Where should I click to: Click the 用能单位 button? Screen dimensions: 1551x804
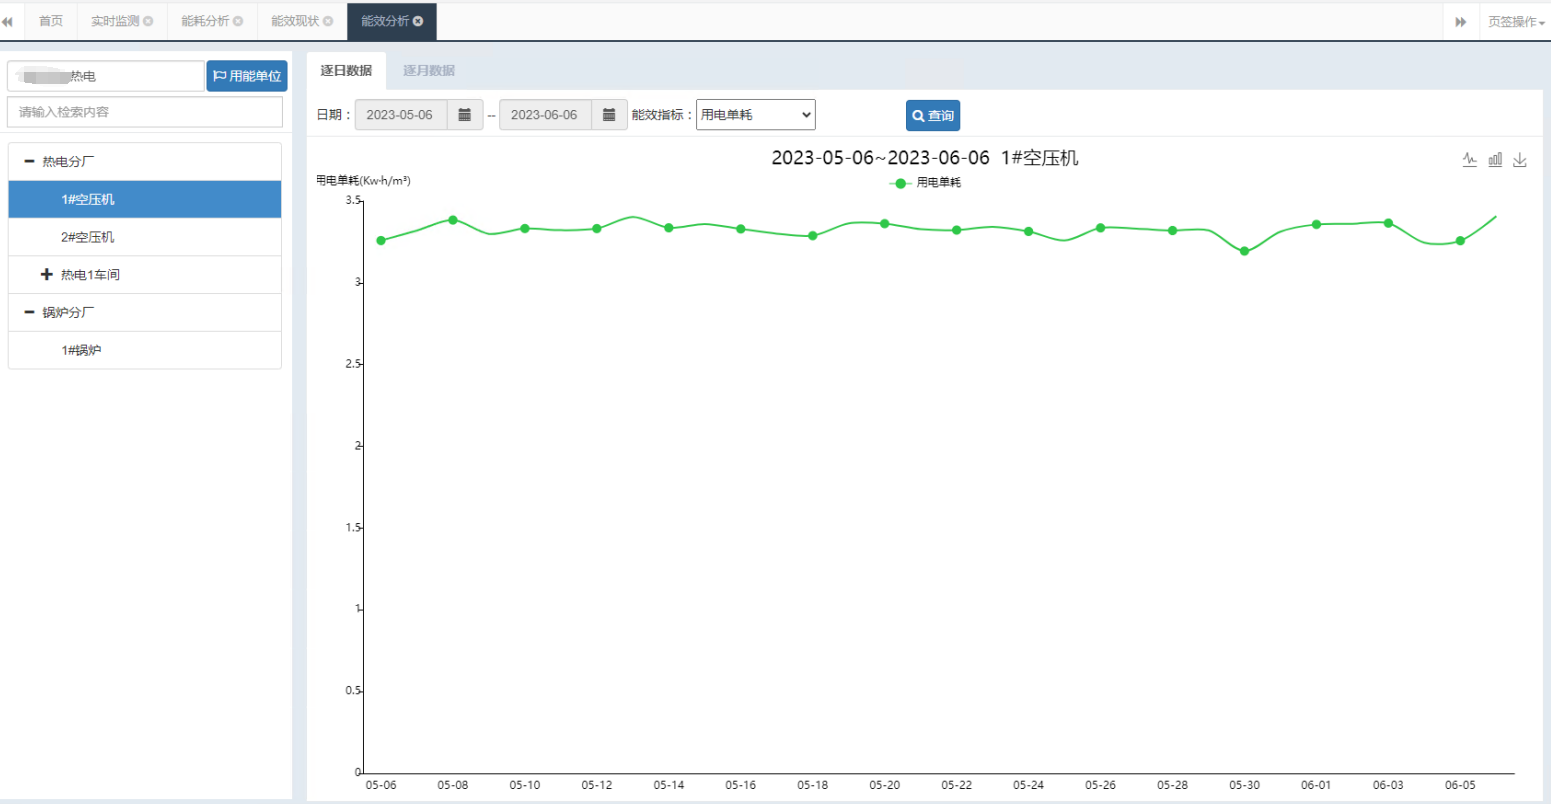click(x=247, y=76)
